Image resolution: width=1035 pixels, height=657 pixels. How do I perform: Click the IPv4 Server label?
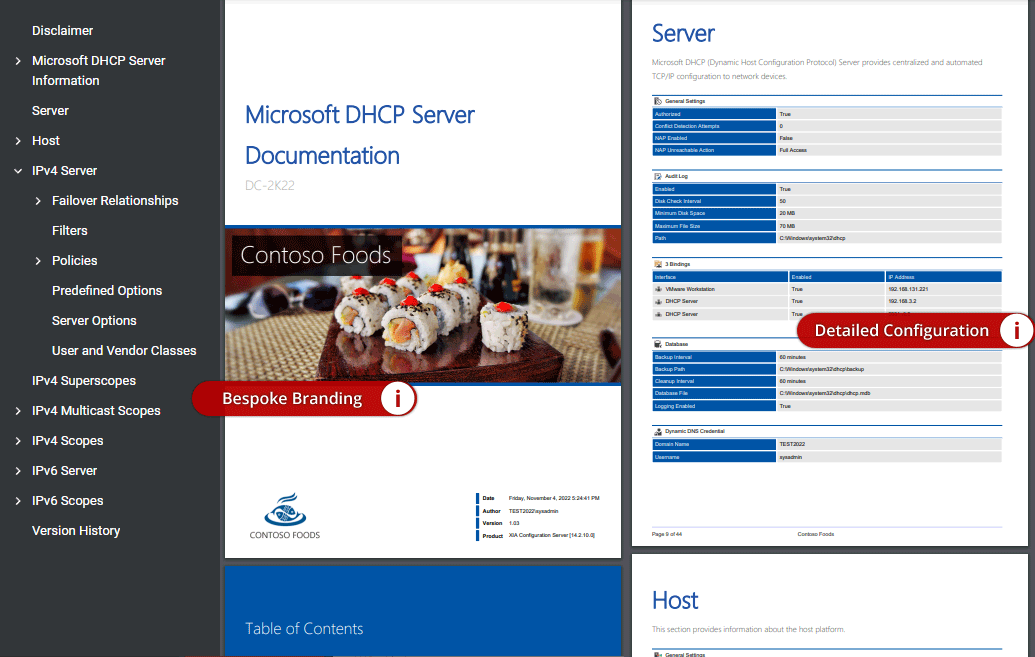[x=64, y=170]
